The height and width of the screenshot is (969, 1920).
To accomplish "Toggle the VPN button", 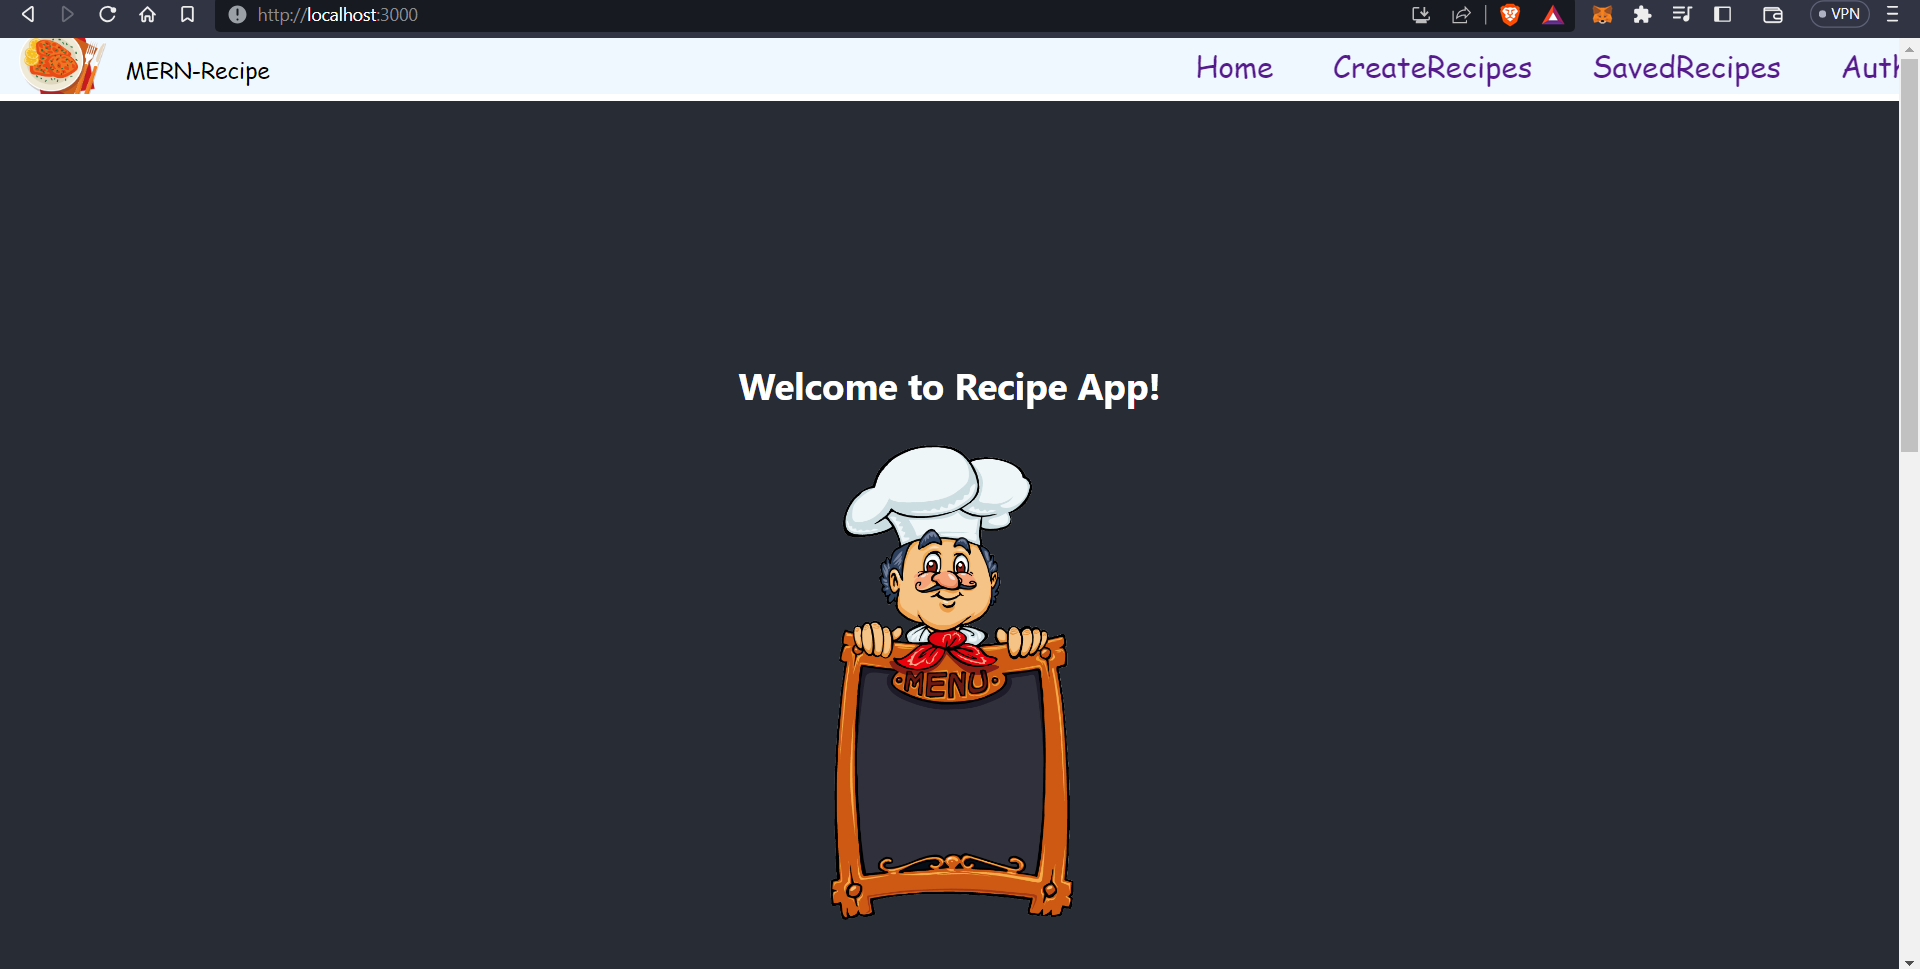I will coord(1839,15).
